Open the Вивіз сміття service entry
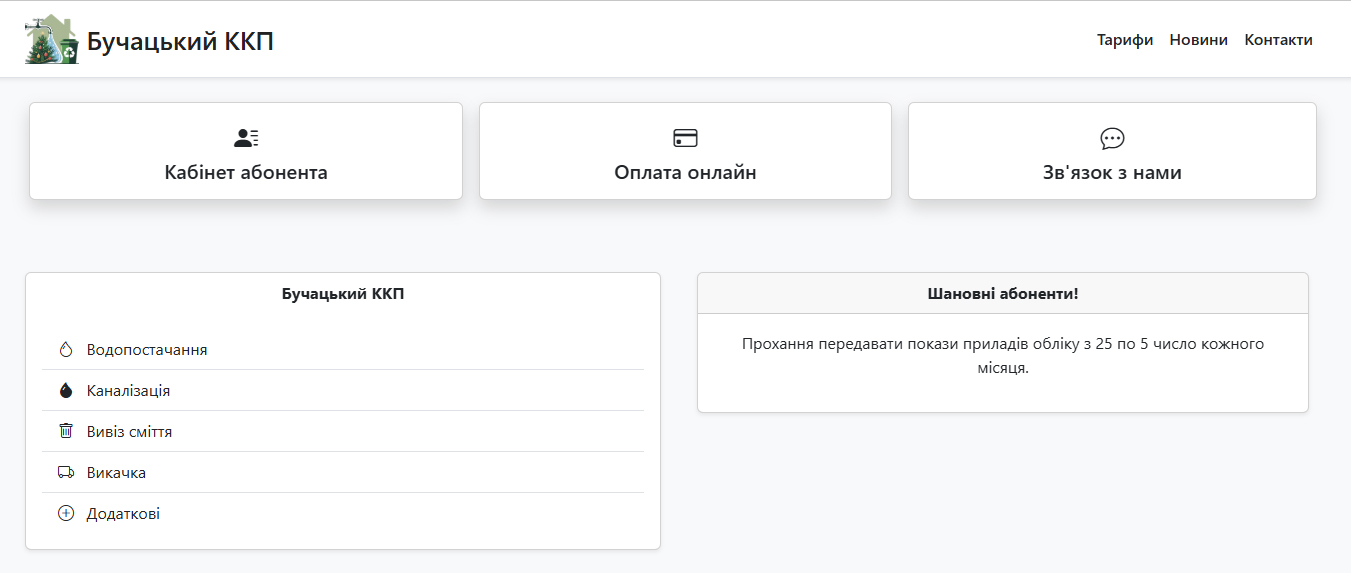 tap(129, 432)
